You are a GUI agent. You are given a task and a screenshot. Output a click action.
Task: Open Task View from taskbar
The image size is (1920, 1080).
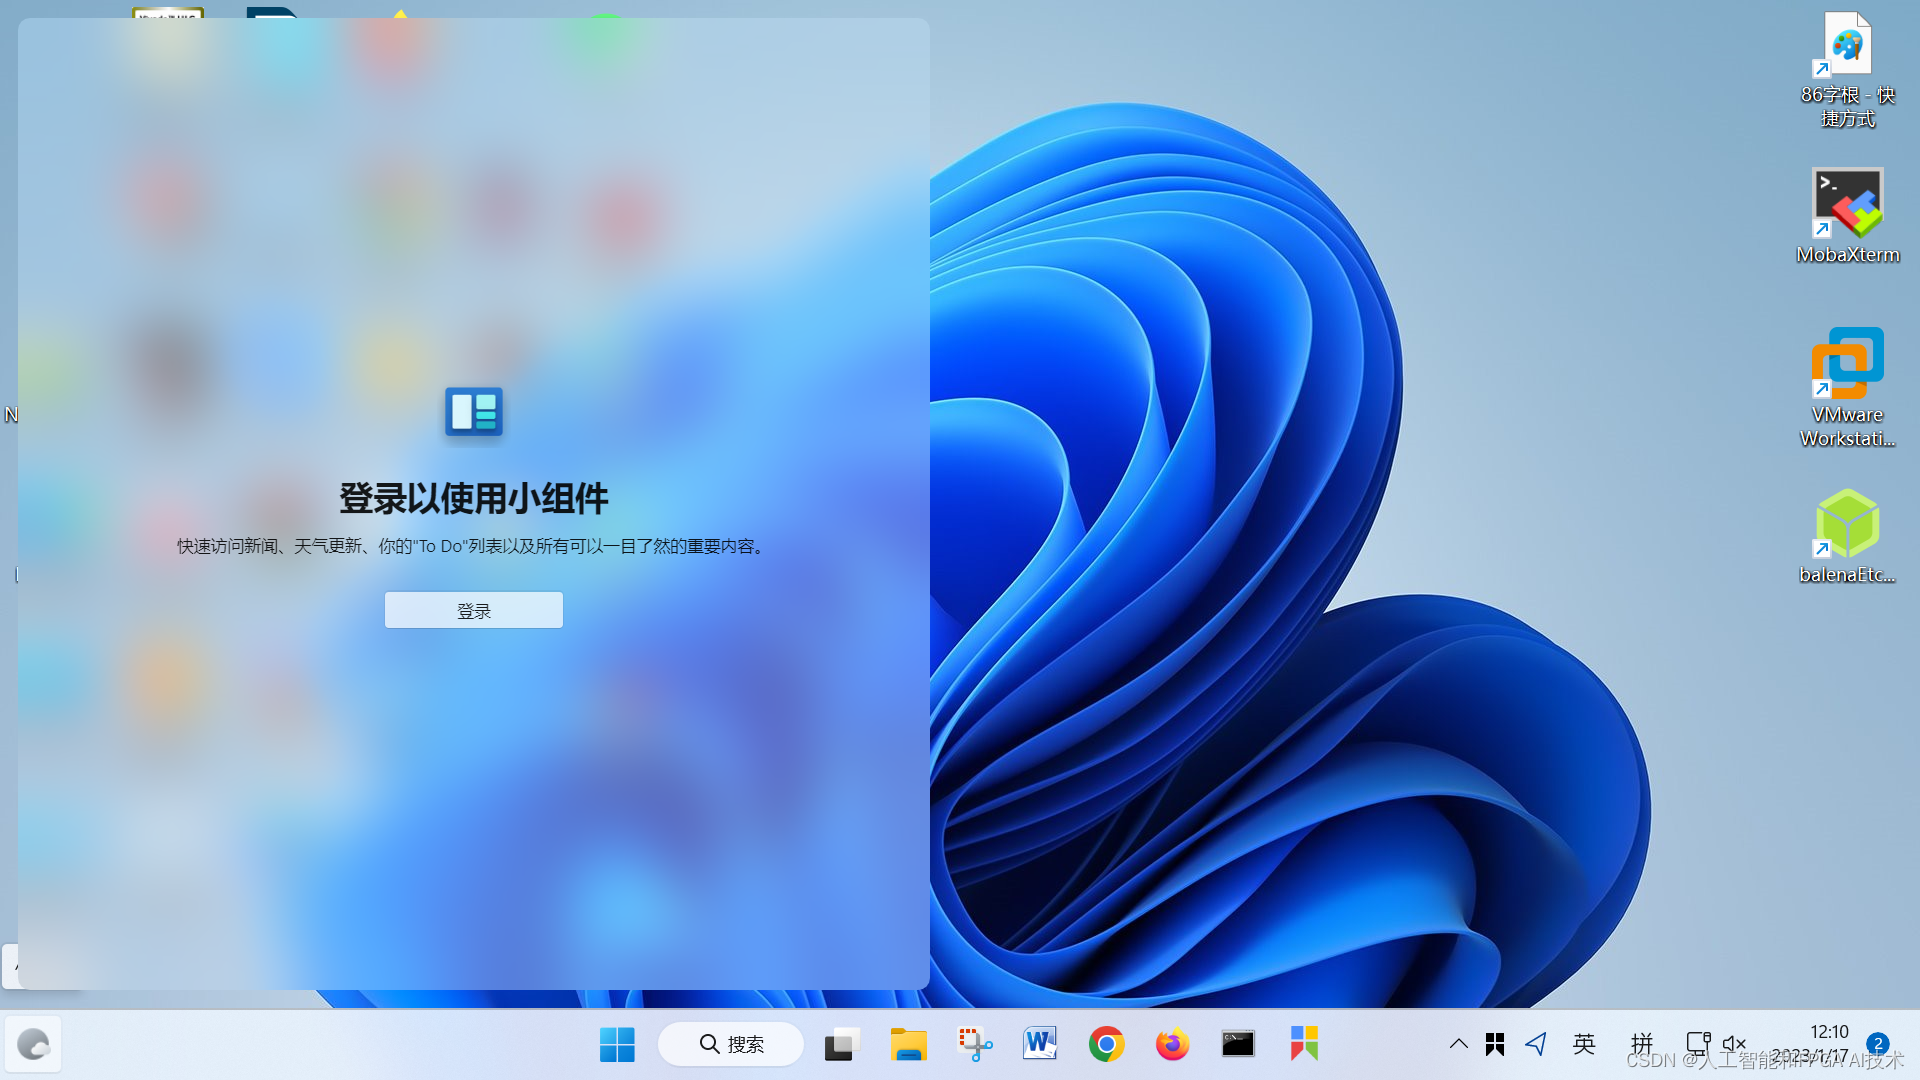(842, 1044)
